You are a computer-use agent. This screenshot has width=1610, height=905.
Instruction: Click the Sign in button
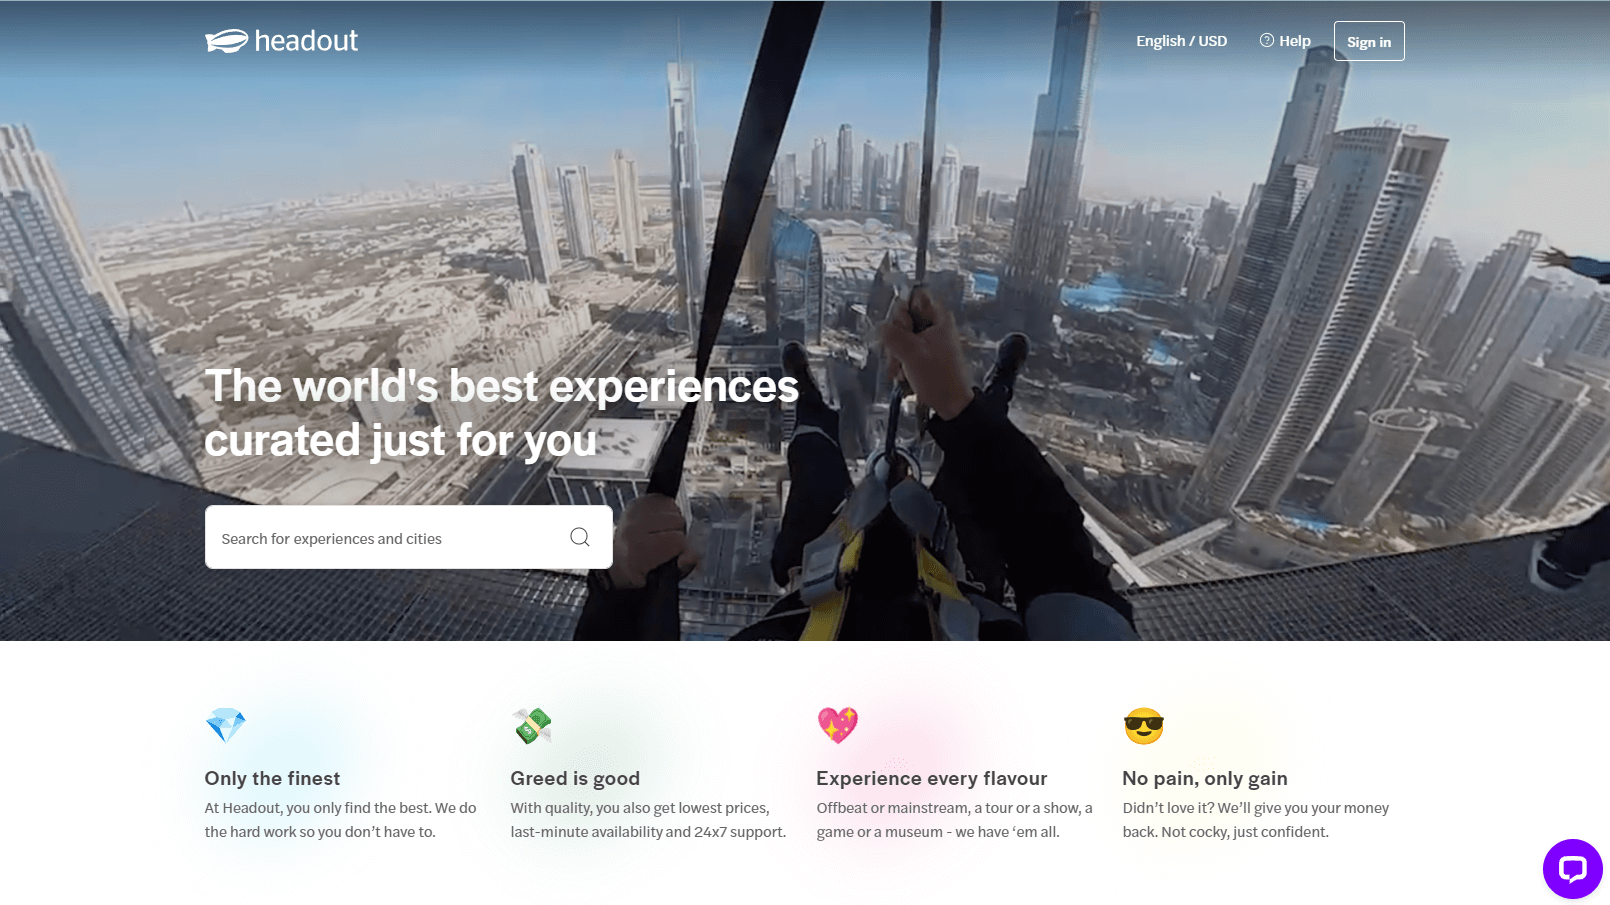(x=1369, y=41)
